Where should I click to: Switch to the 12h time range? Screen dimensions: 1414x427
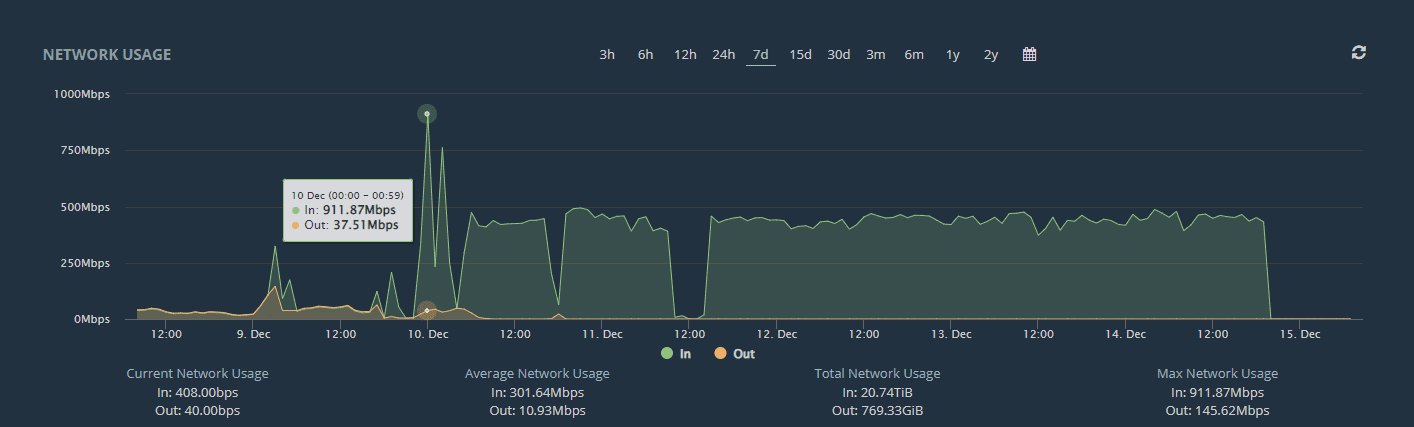pyautogui.click(x=685, y=55)
